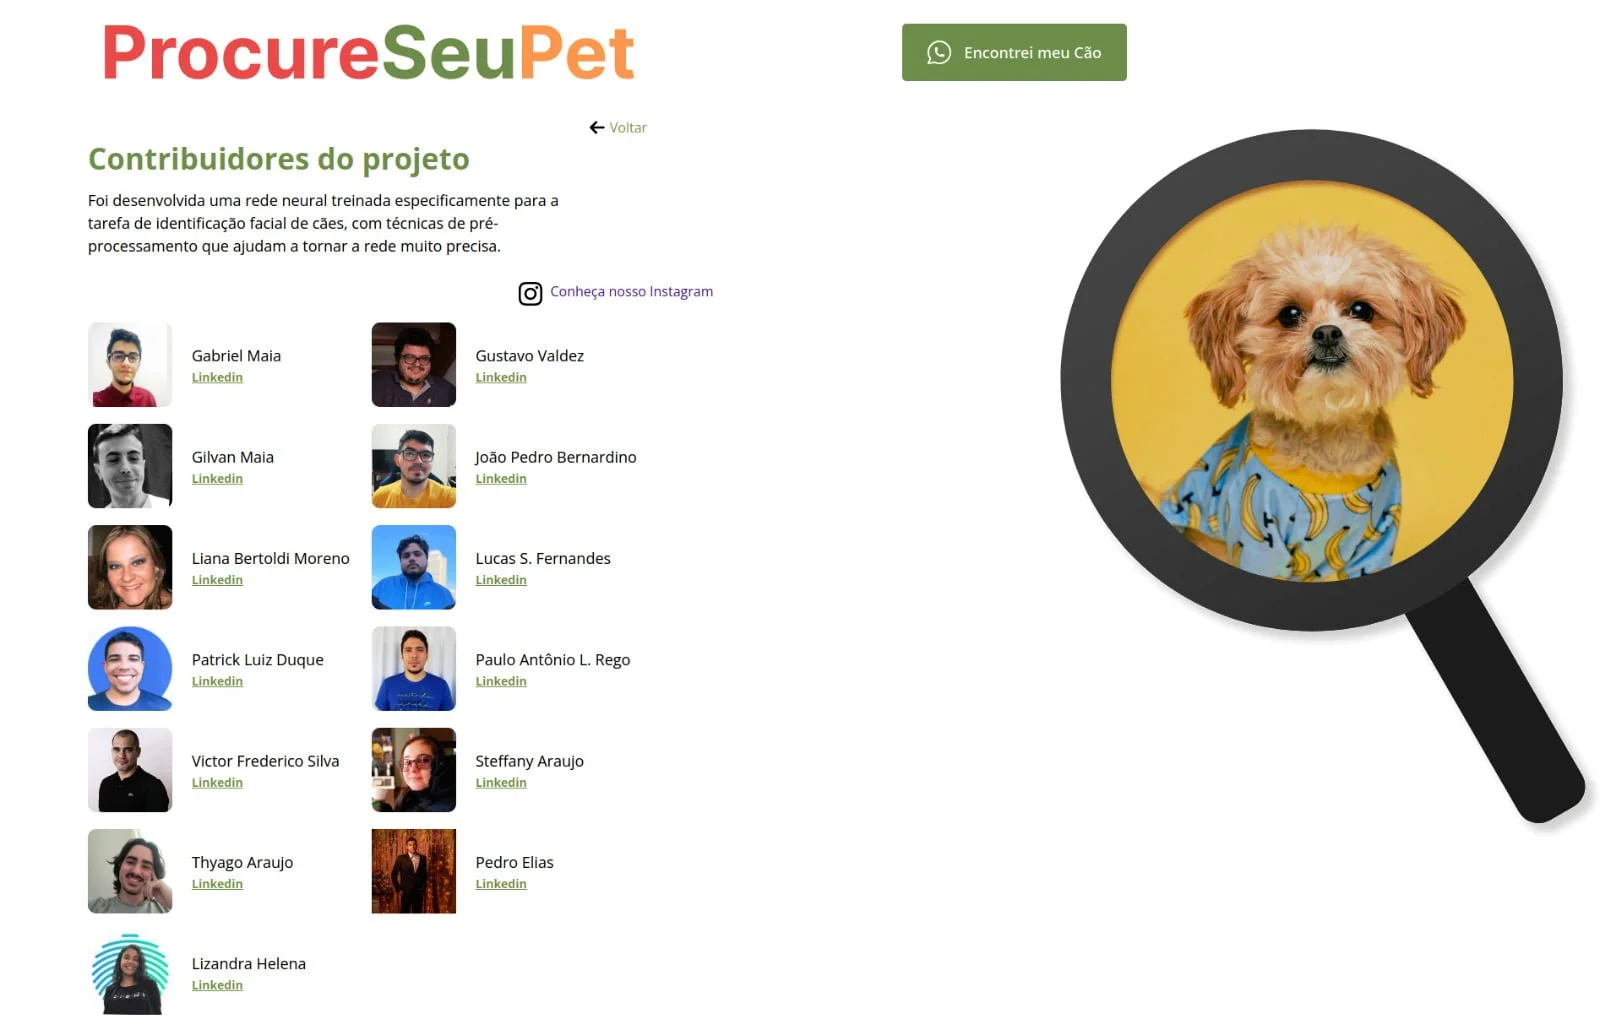This screenshot has width=1600, height=1030.
Task: Visit Lizandra Helena's Linkedin profile
Action: (x=217, y=985)
